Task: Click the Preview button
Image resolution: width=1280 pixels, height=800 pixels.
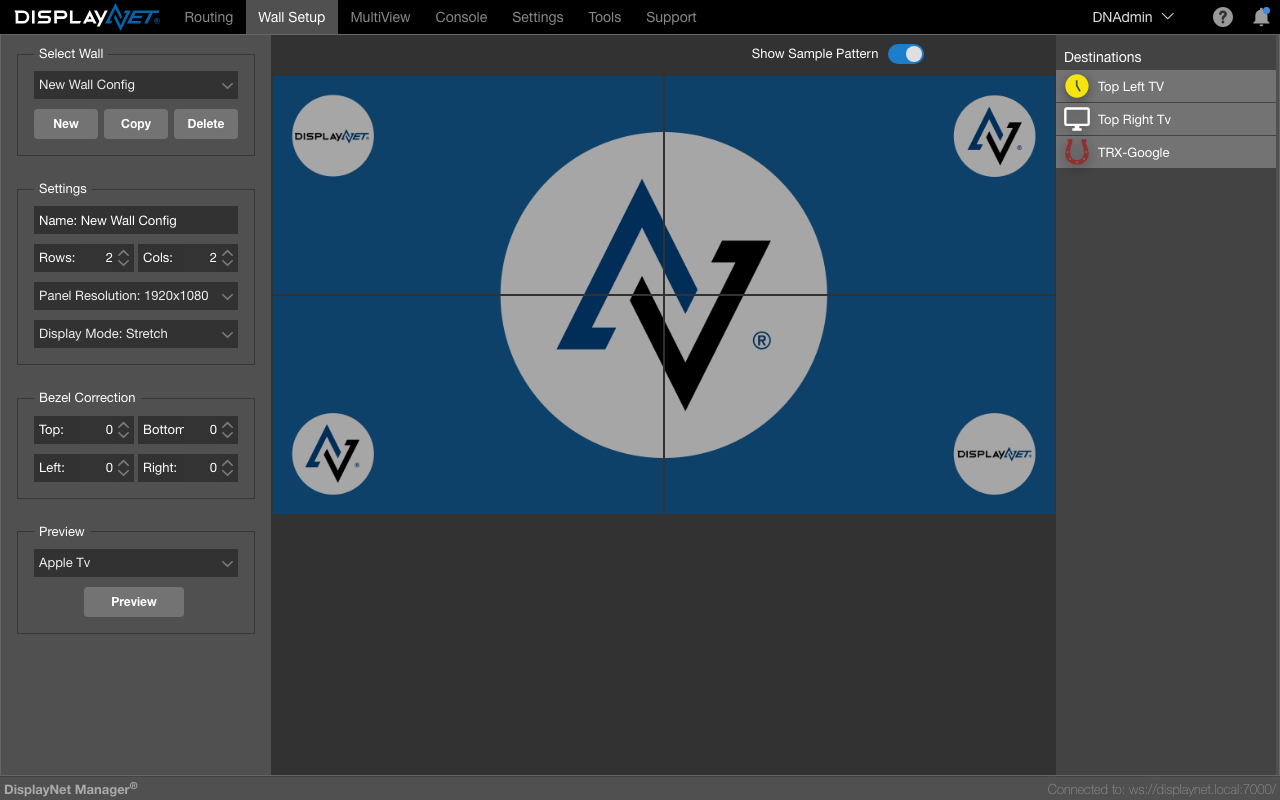Action: [134, 602]
